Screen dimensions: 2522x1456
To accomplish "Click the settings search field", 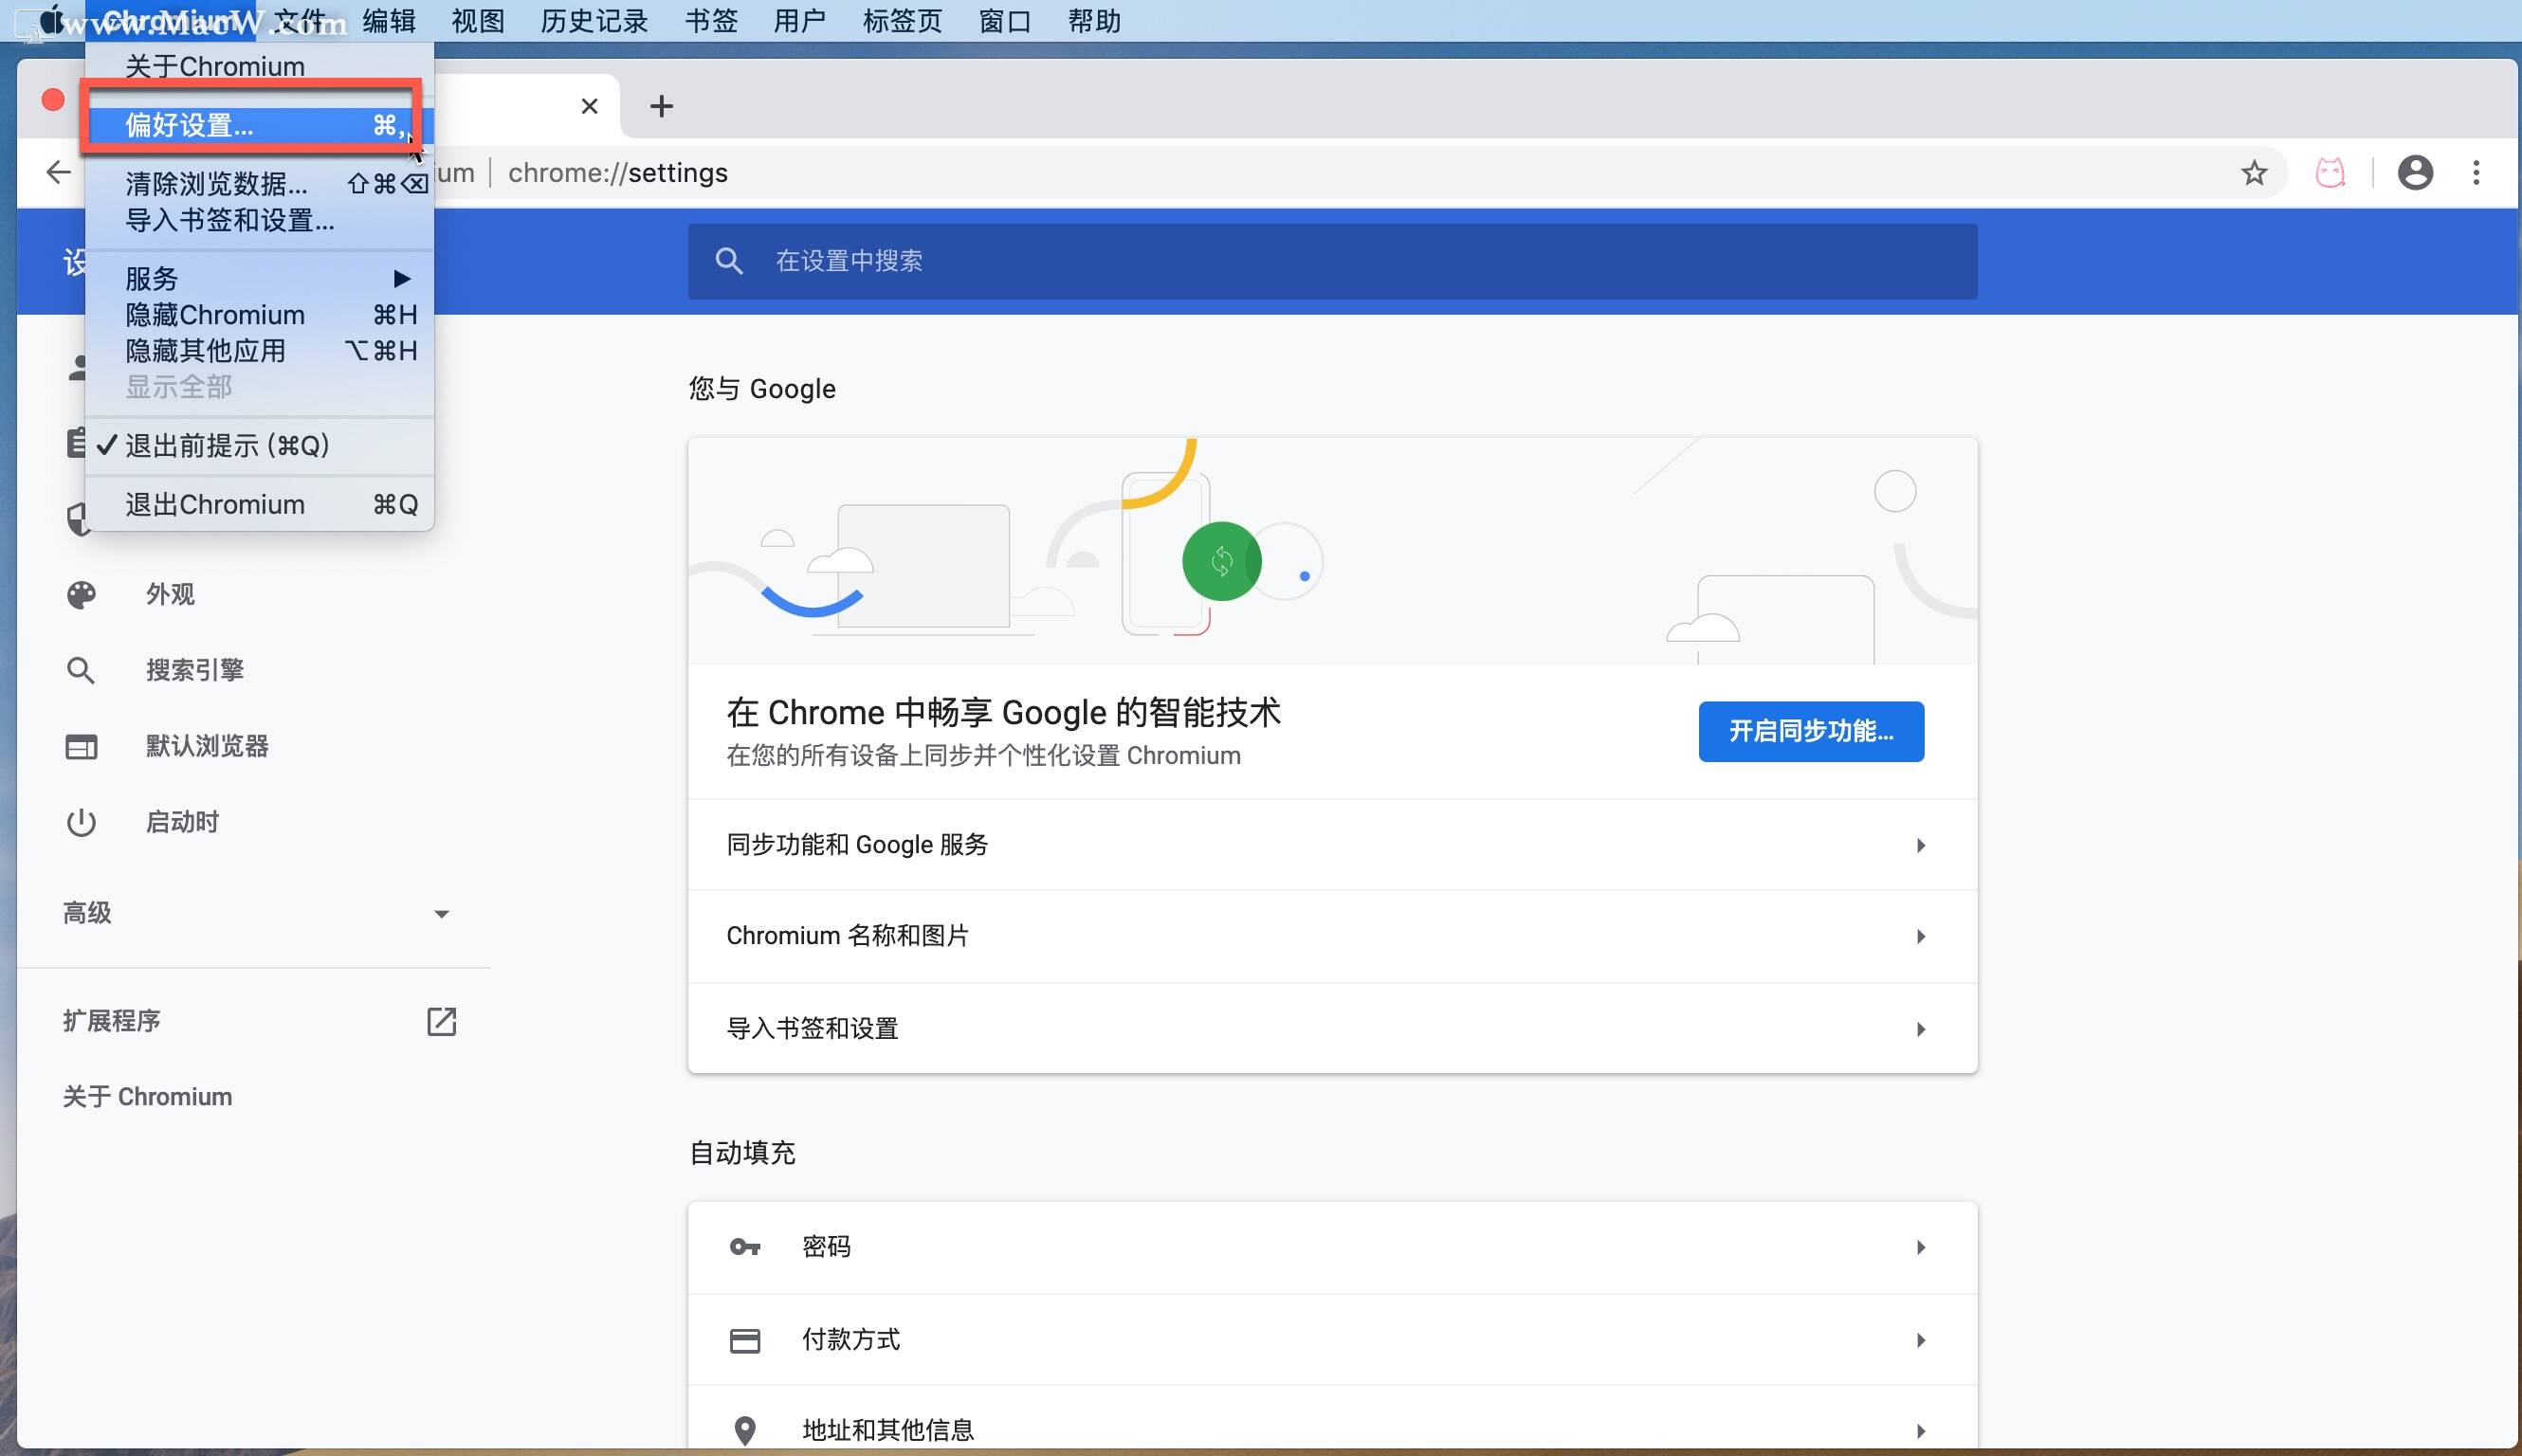I will (1331, 261).
